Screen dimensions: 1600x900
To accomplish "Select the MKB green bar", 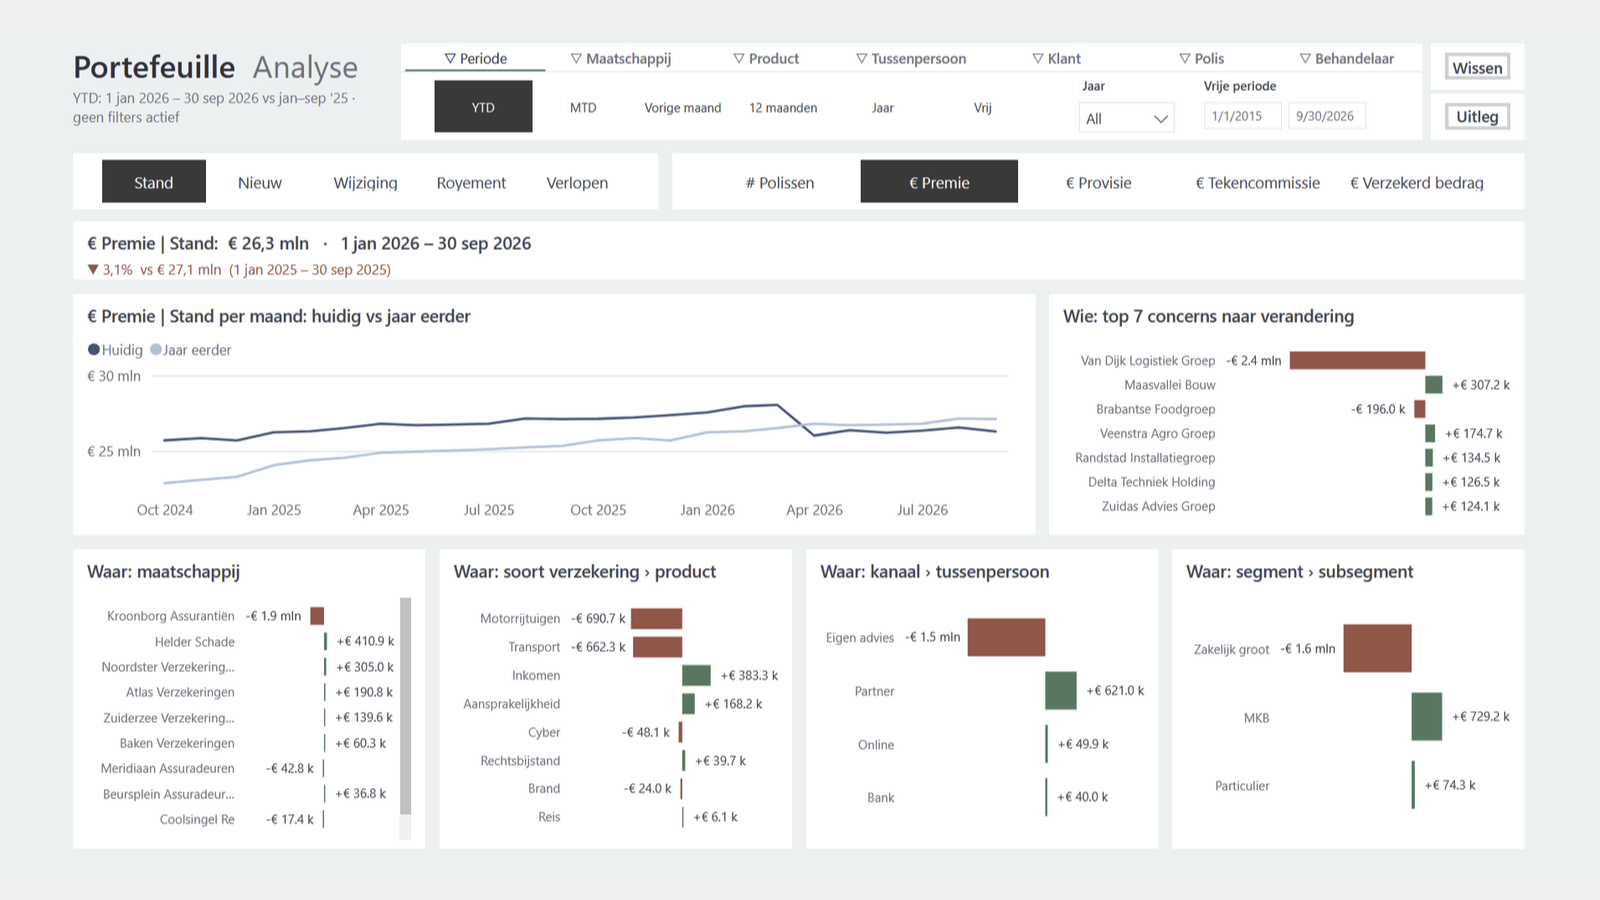I will [x=1427, y=716].
